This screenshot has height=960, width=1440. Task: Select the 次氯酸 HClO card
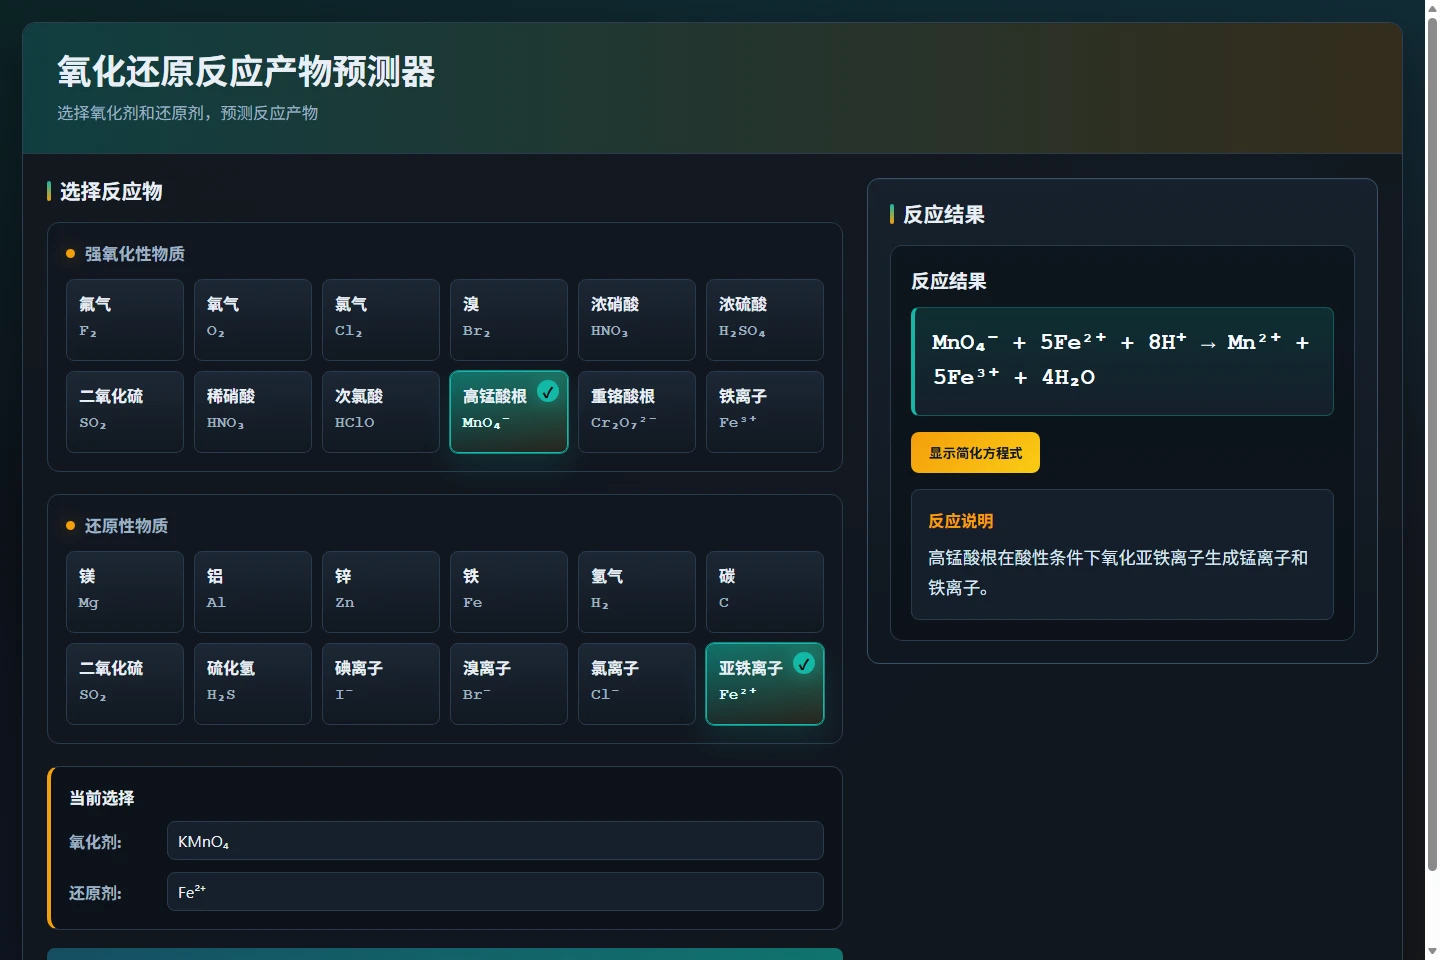[x=381, y=412]
